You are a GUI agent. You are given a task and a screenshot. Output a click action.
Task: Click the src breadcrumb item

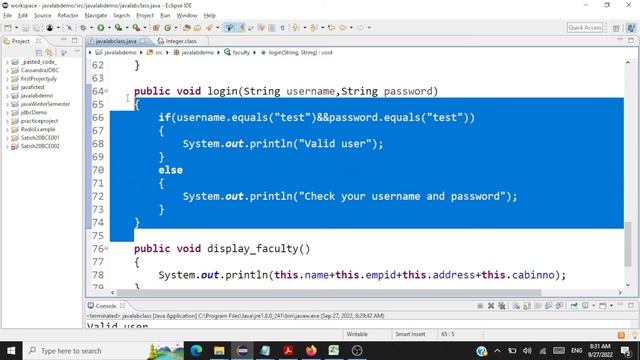(155, 53)
